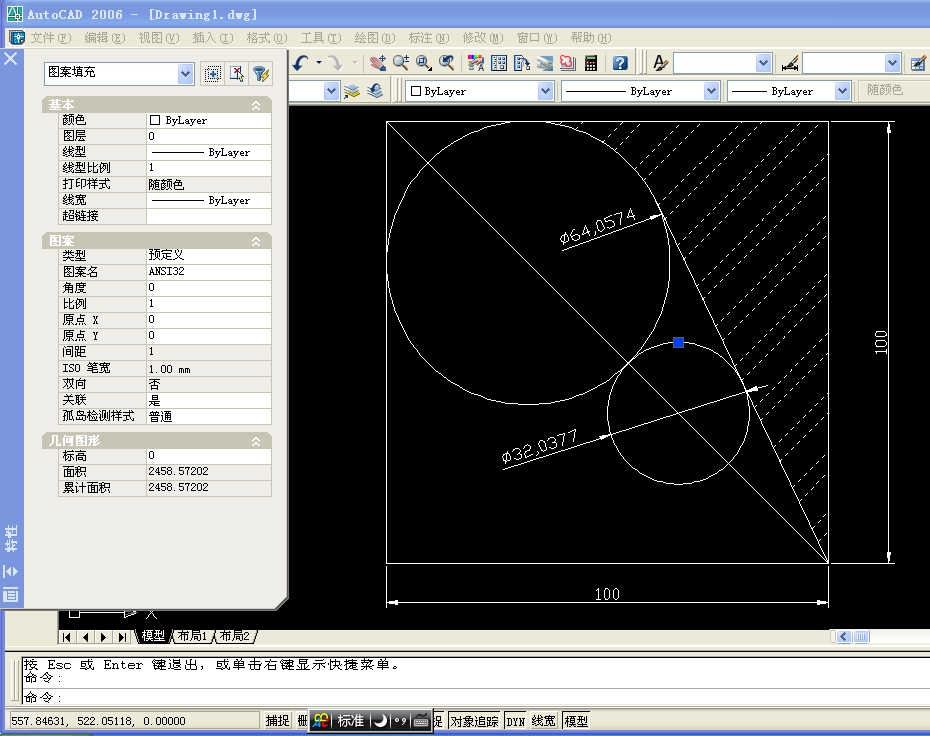The width and height of the screenshot is (930, 736).
Task: Select the Pan realtime hand tool
Action: pyautogui.click(x=377, y=62)
